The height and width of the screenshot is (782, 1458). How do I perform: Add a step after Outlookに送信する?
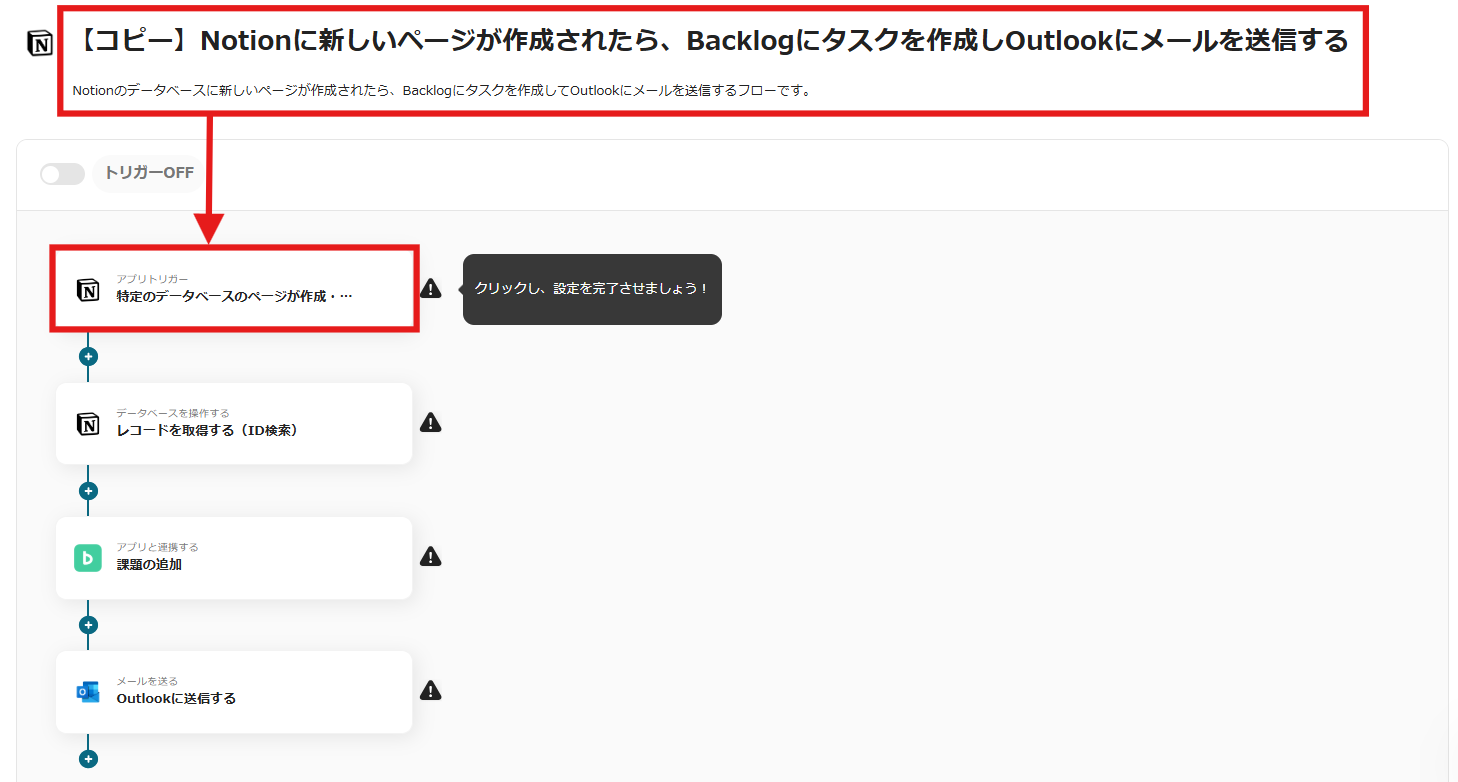point(88,759)
